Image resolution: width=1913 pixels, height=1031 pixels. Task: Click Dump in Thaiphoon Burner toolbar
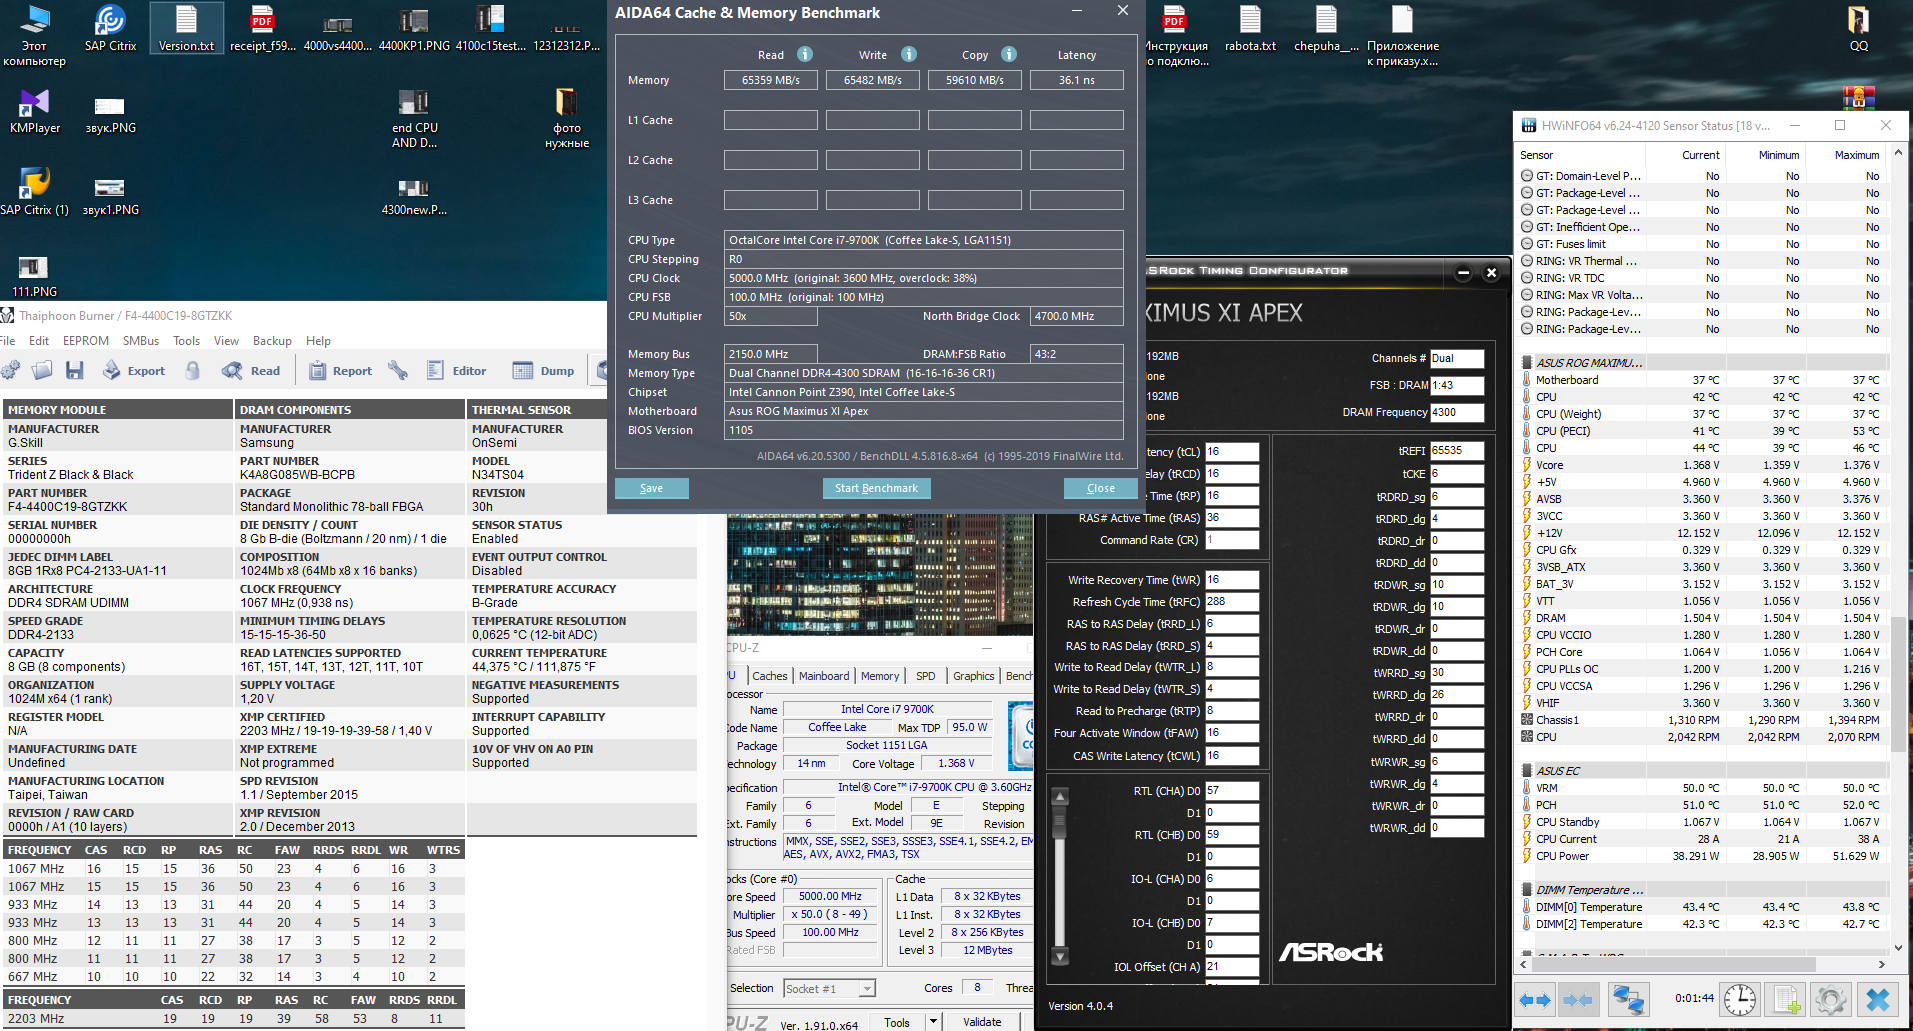[544, 371]
